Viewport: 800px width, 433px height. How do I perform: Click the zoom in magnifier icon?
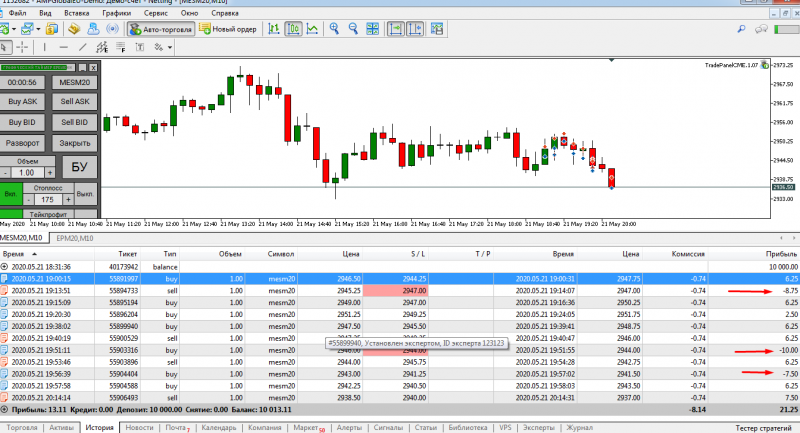334,29
